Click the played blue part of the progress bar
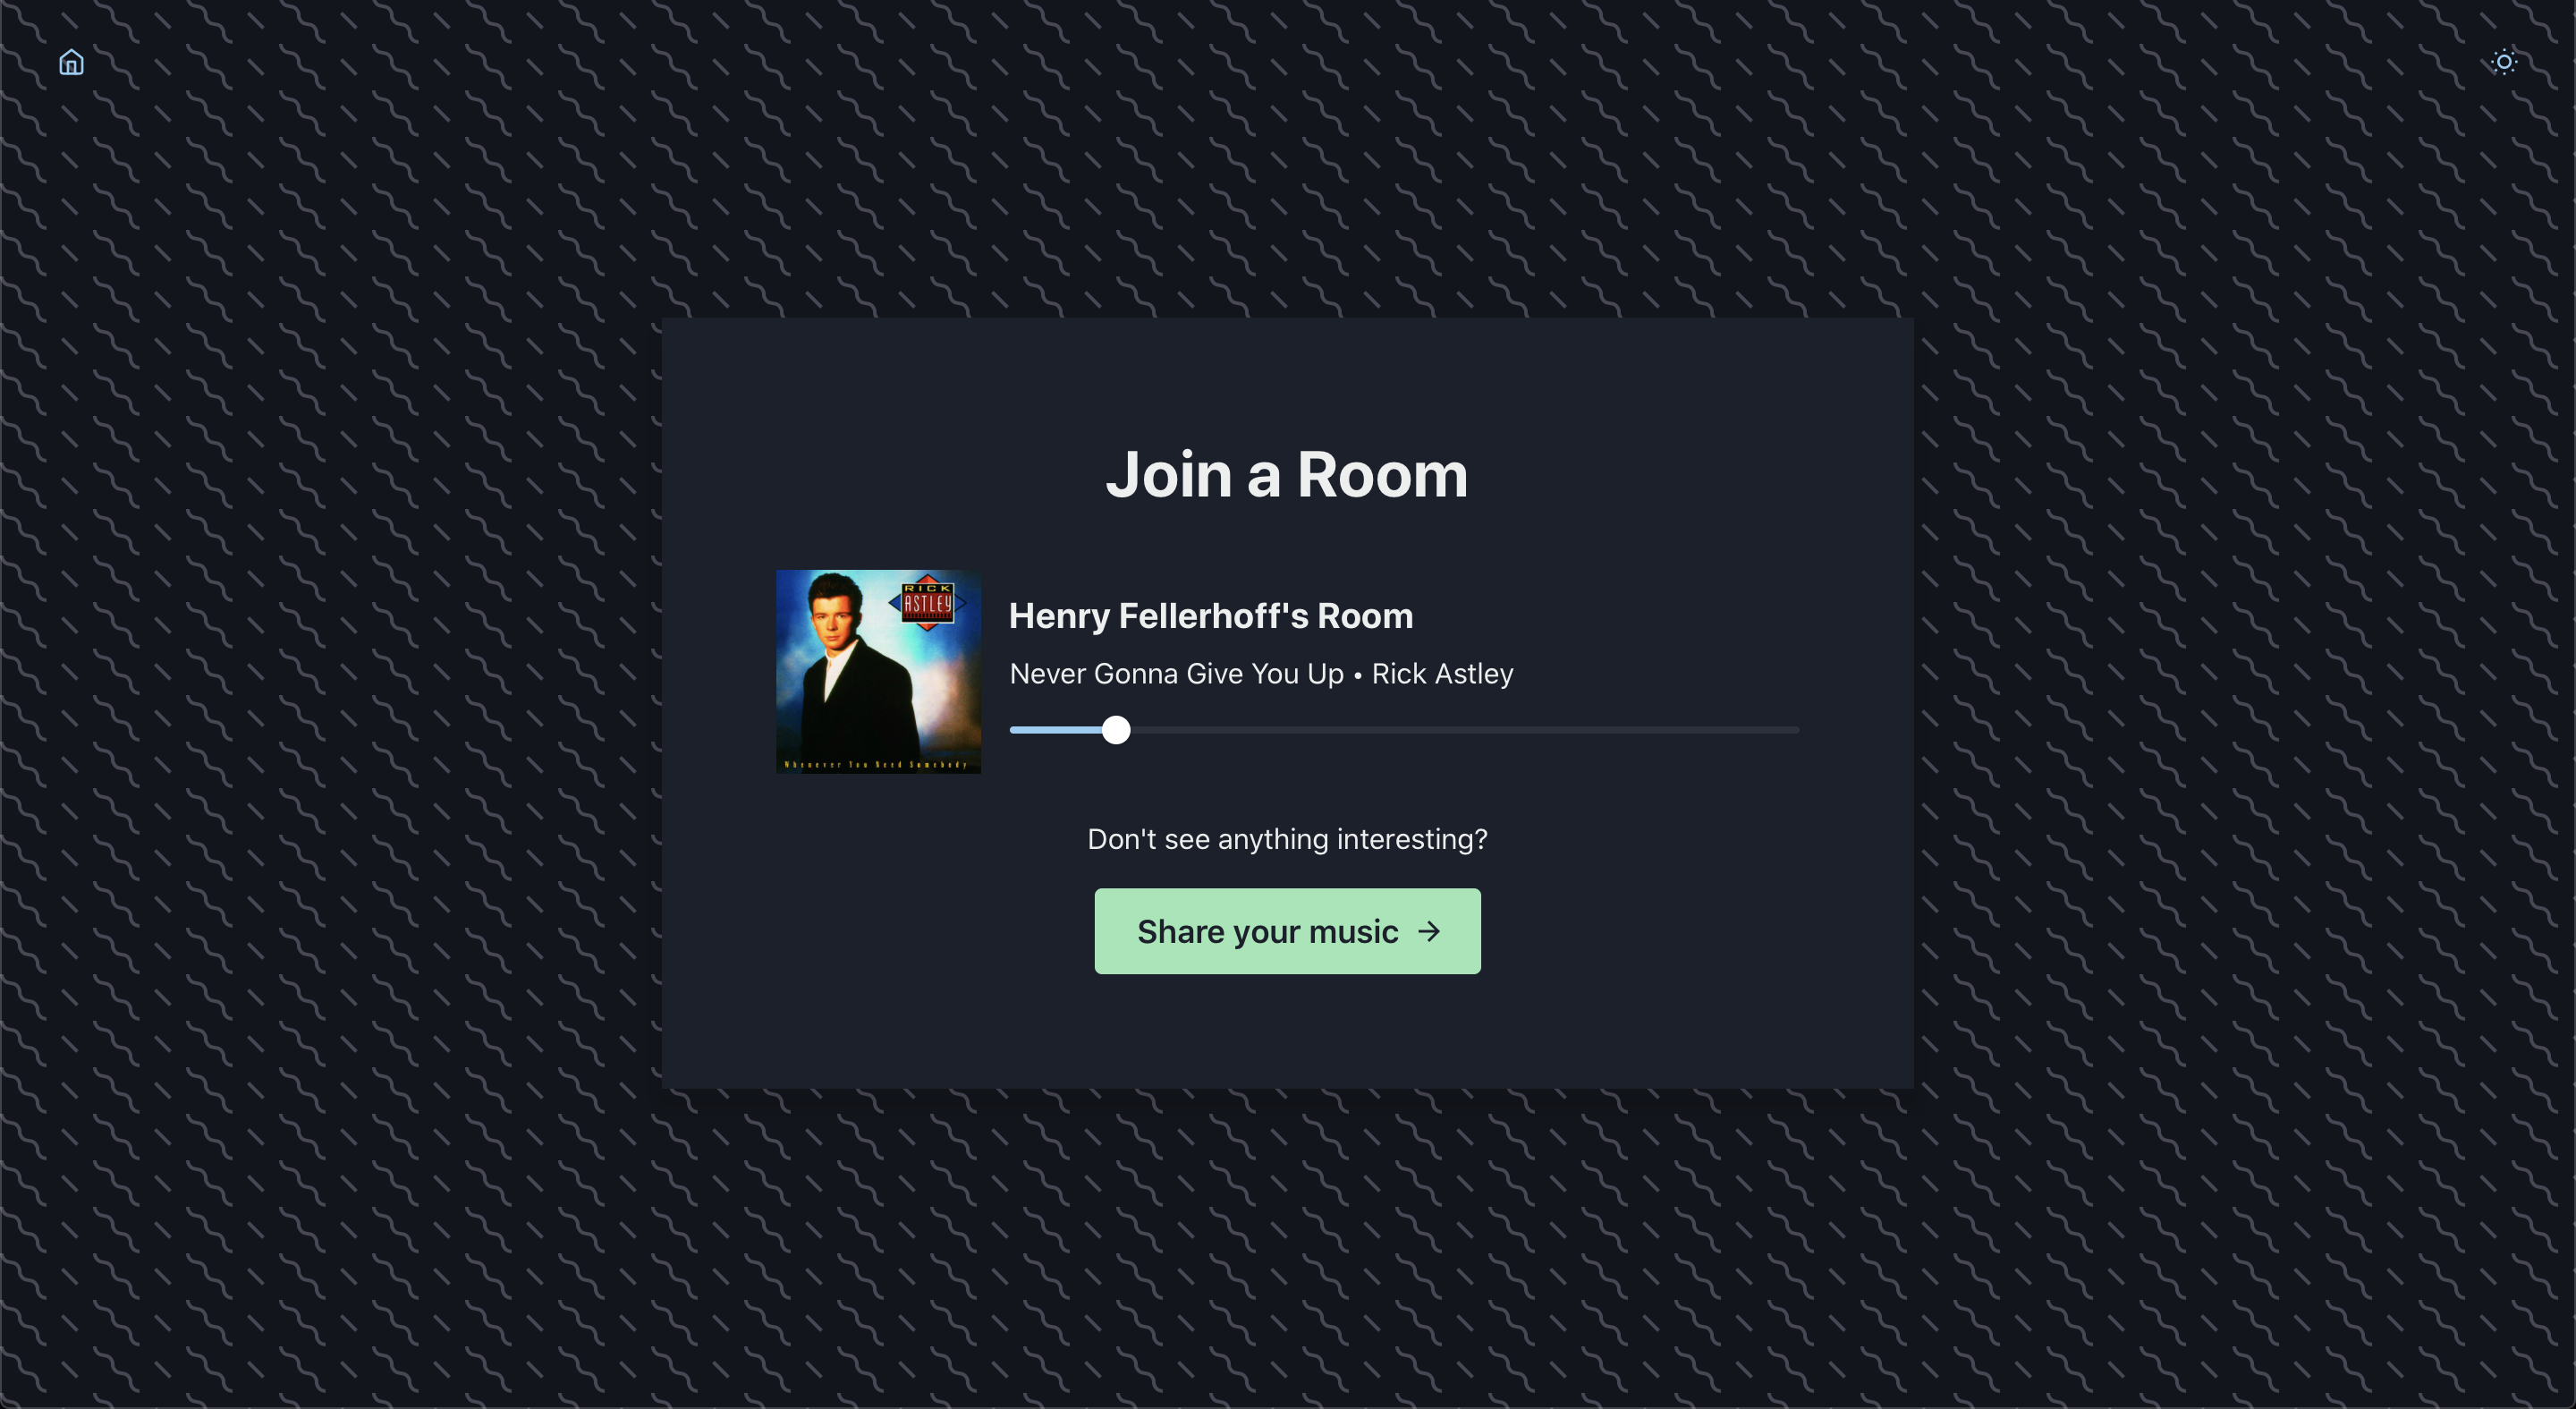Screen dimensions: 2576x1409 (x=1055, y=730)
